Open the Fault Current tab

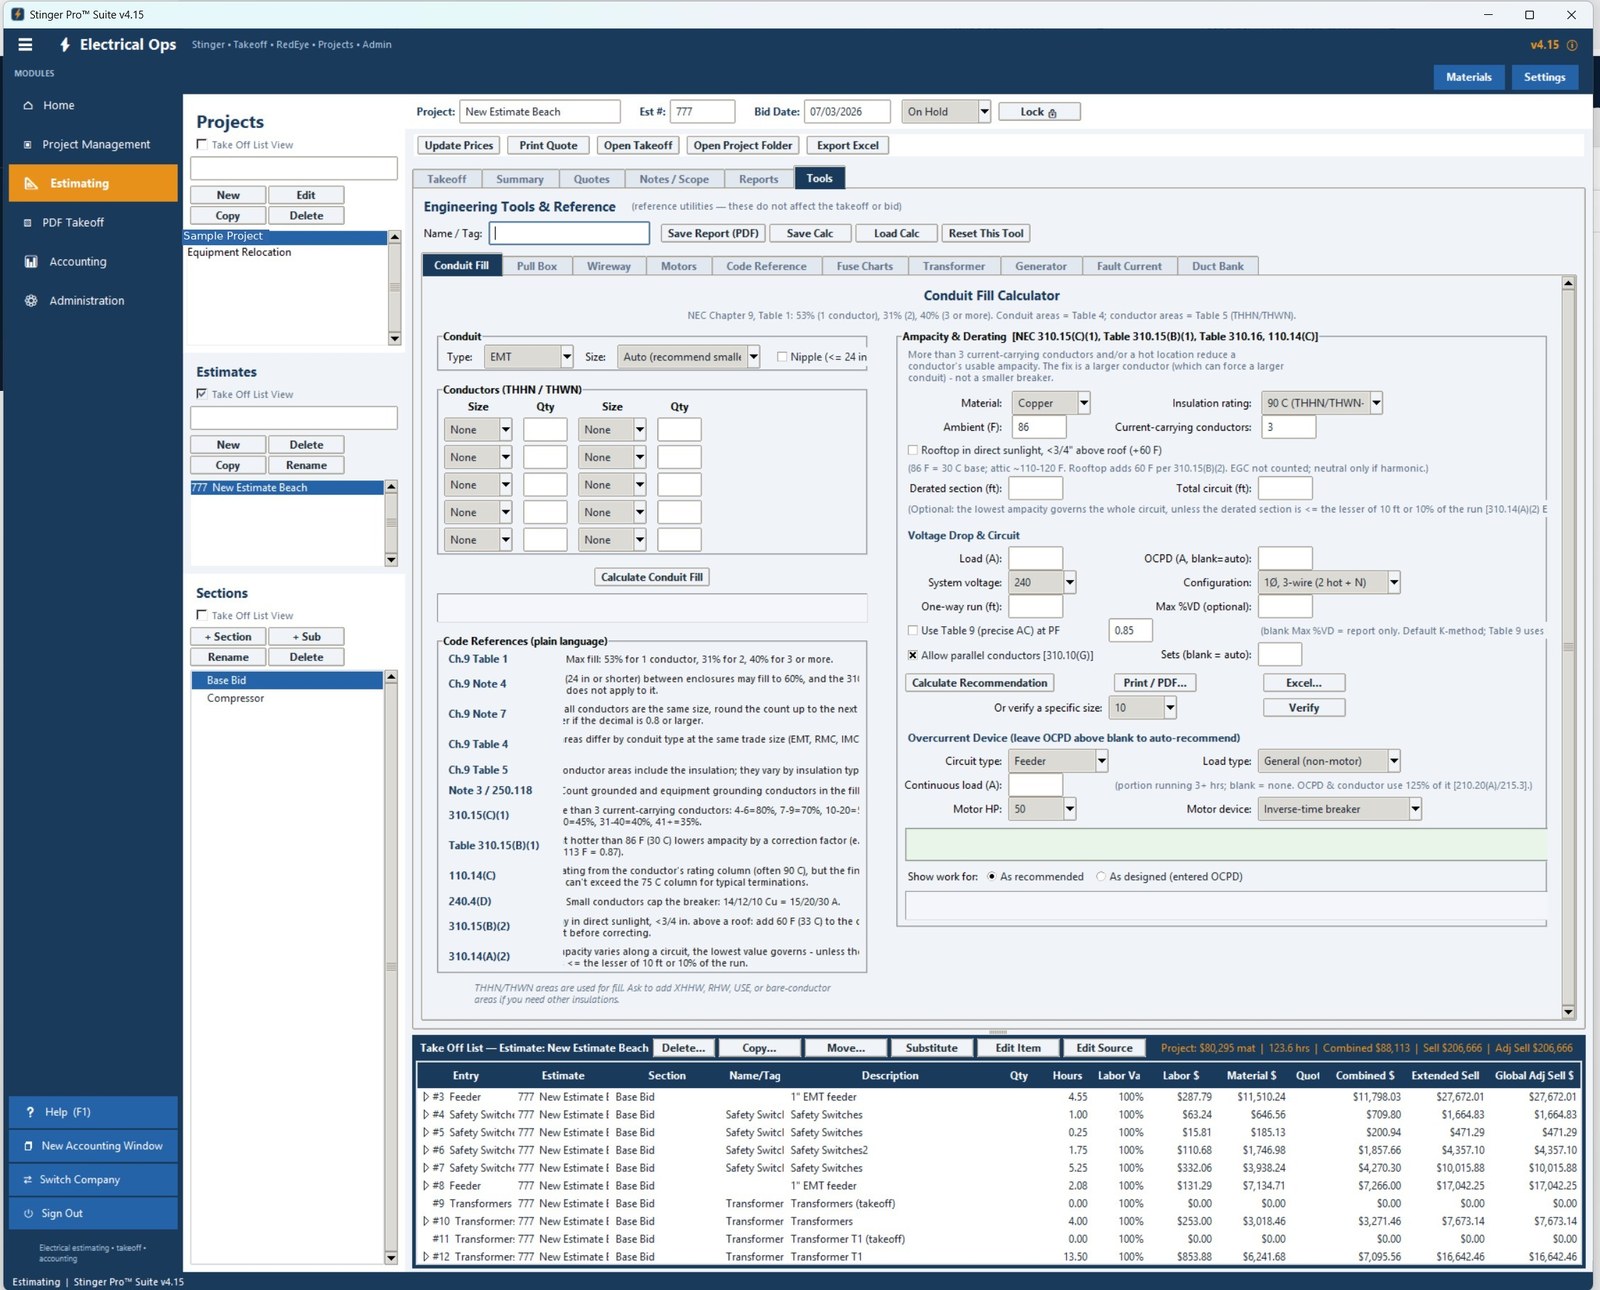click(1129, 266)
